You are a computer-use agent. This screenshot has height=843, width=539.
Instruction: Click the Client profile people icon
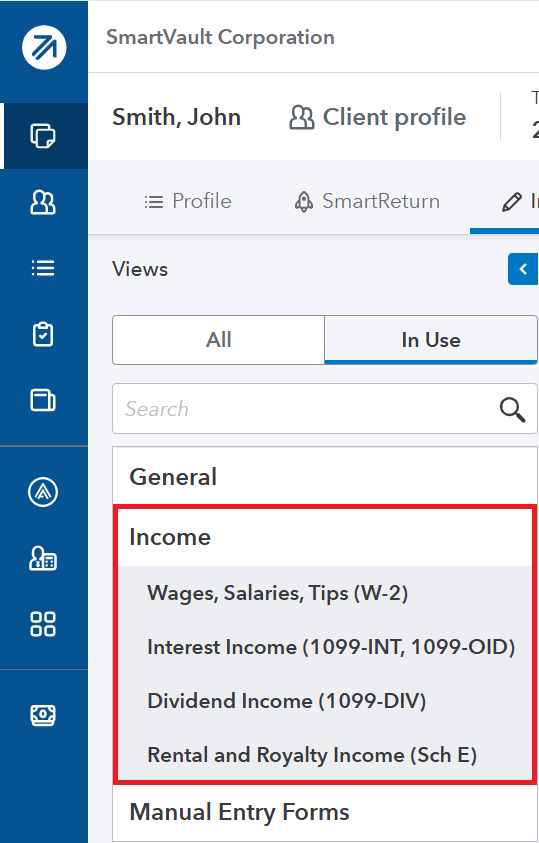pyautogui.click(x=301, y=117)
